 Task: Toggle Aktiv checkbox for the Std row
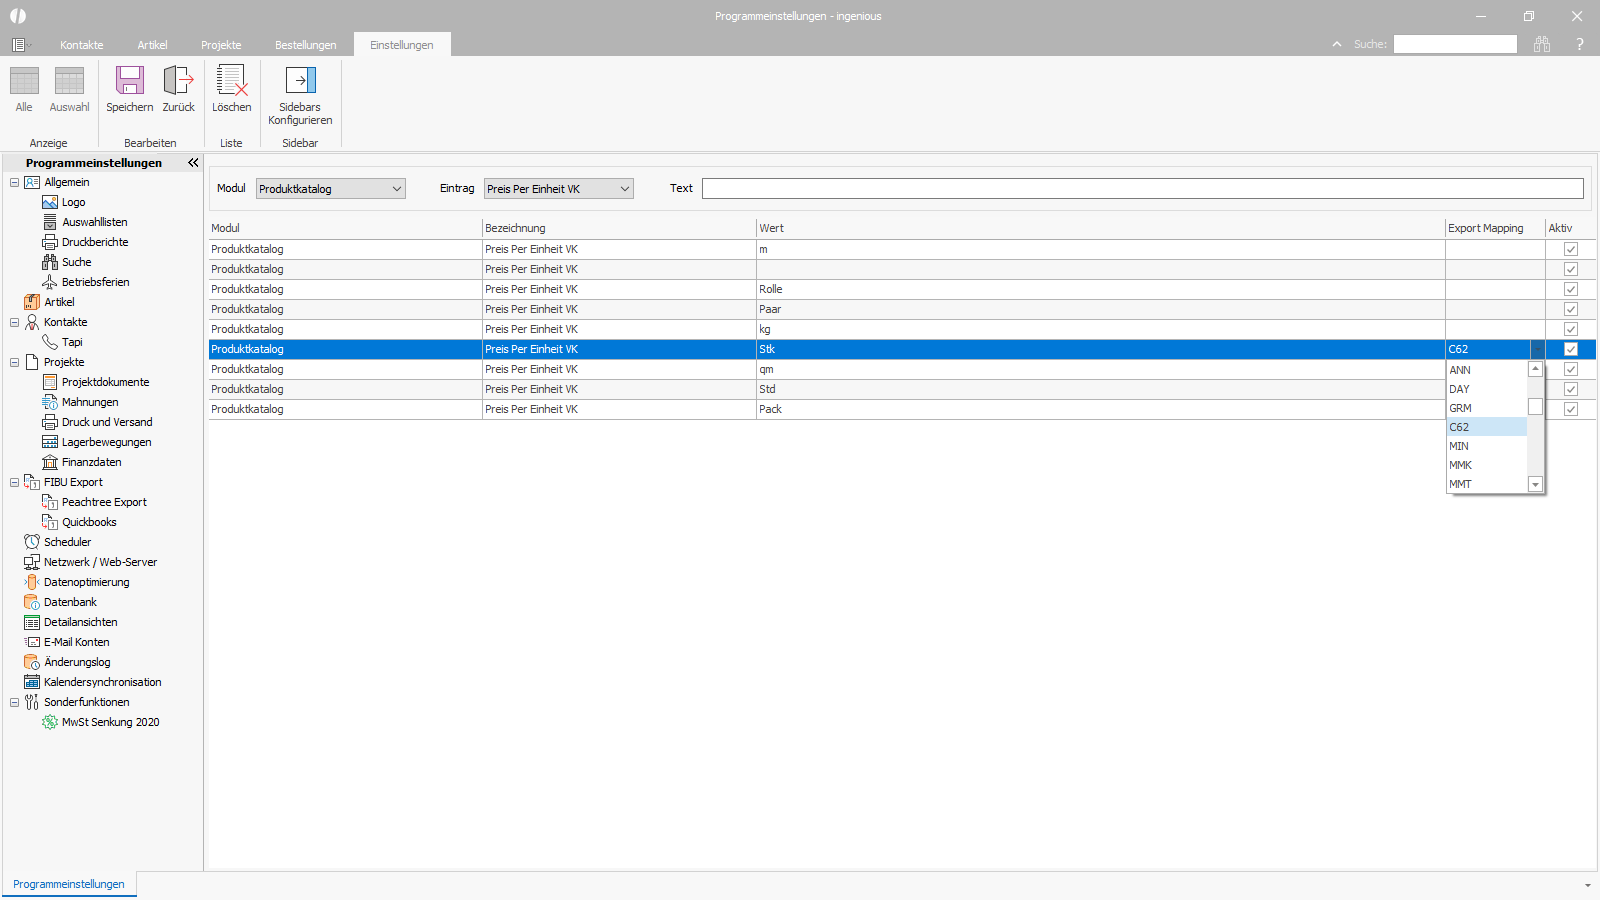[x=1570, y=389]
